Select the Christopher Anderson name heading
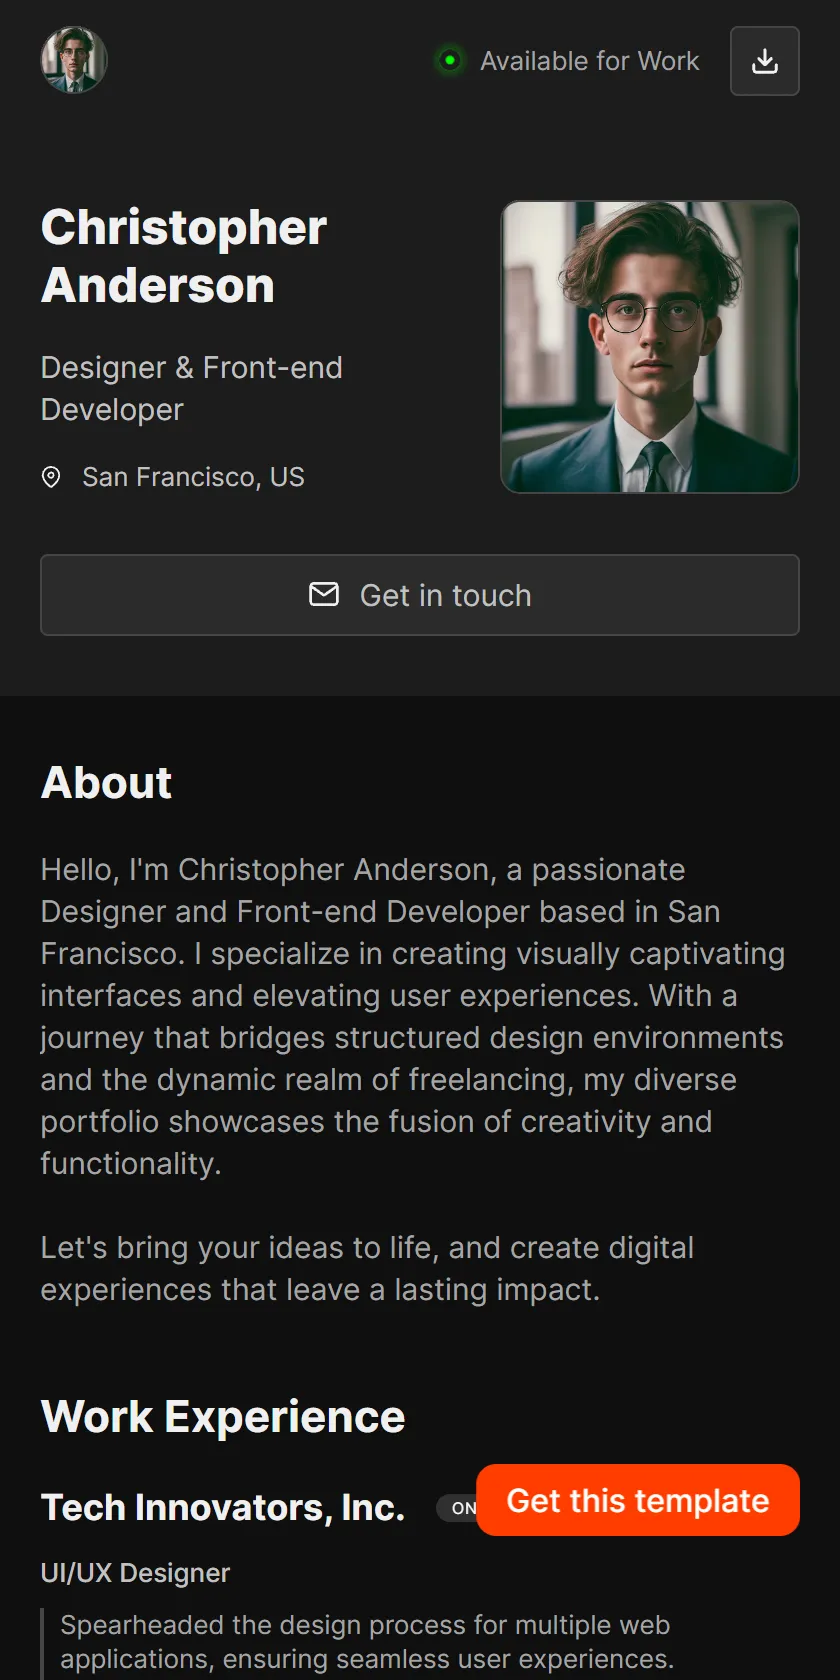This screenshot has height=1680, width=840. pos(184,256)
